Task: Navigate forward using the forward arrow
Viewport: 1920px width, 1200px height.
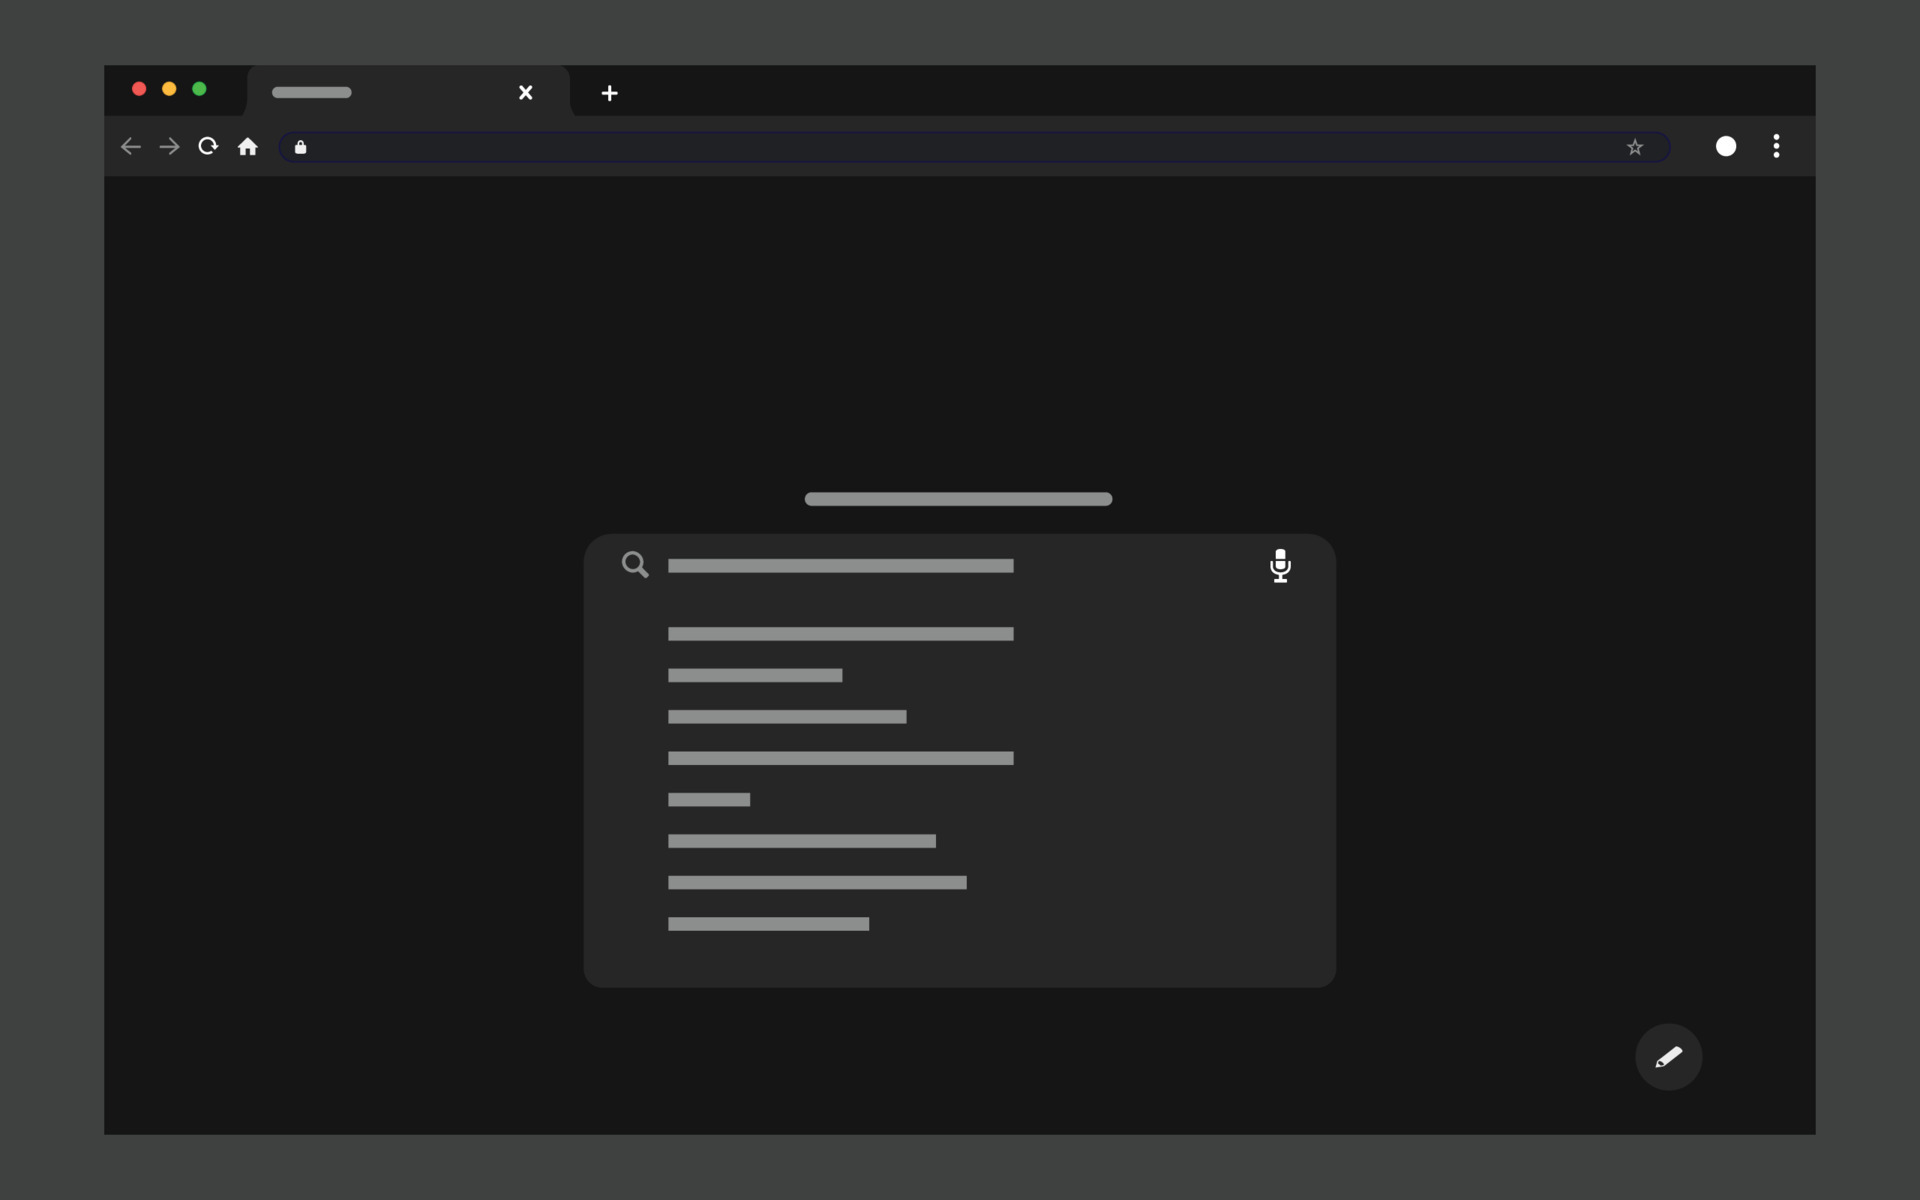Action: (168, 146)
